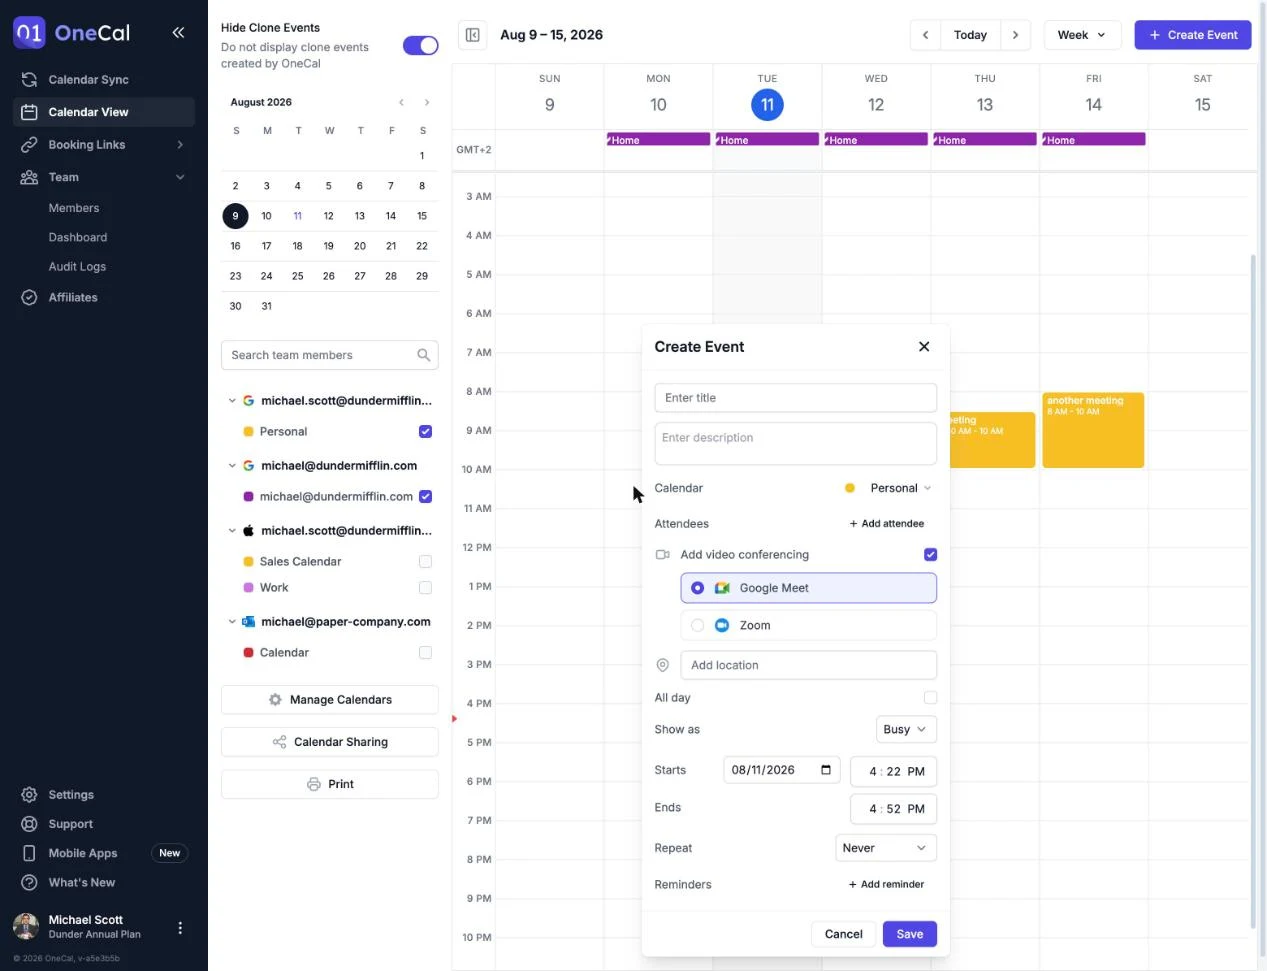1267x971 pixels.
Task: Click Cancel in Create Event dialog
Action: click(x=843, y=934)
